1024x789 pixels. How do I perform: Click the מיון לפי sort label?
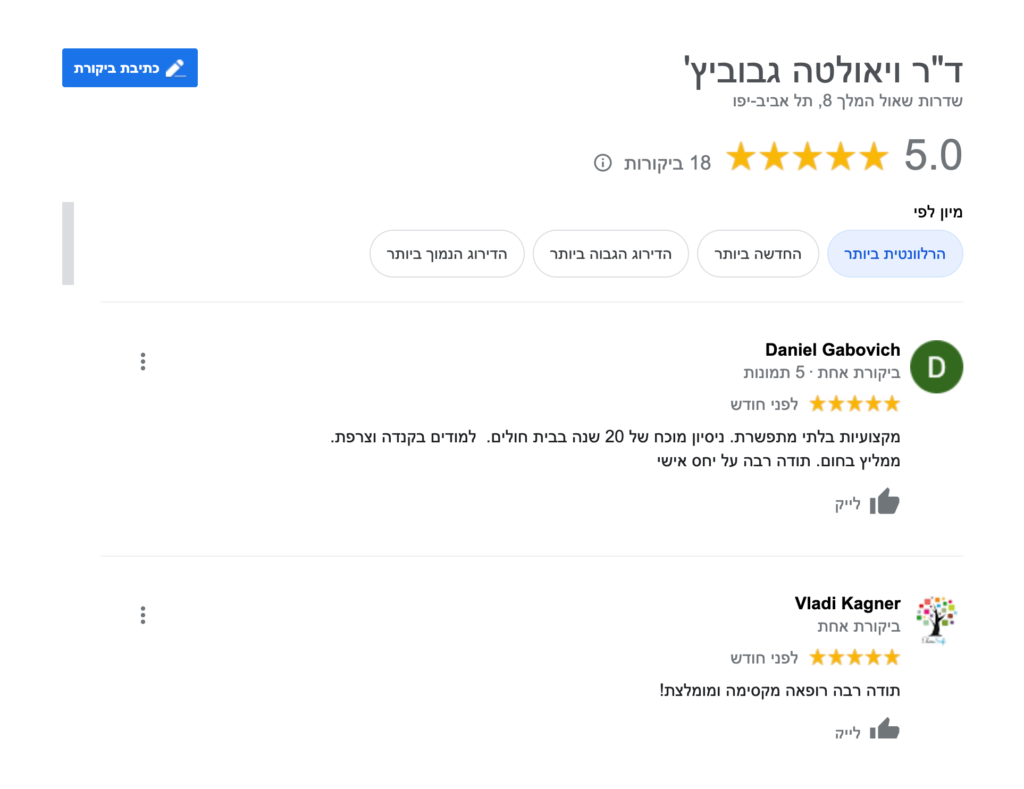[x=939, y=212]
